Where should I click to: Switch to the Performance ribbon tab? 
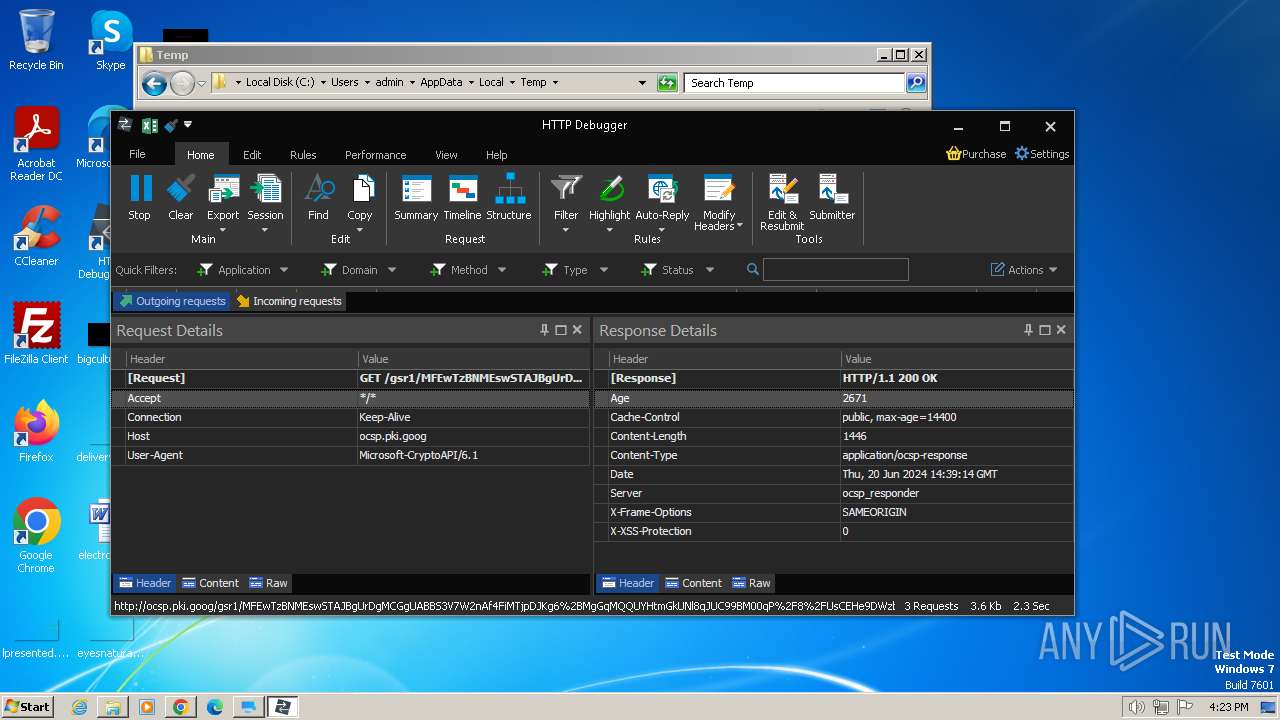point(376,155)
